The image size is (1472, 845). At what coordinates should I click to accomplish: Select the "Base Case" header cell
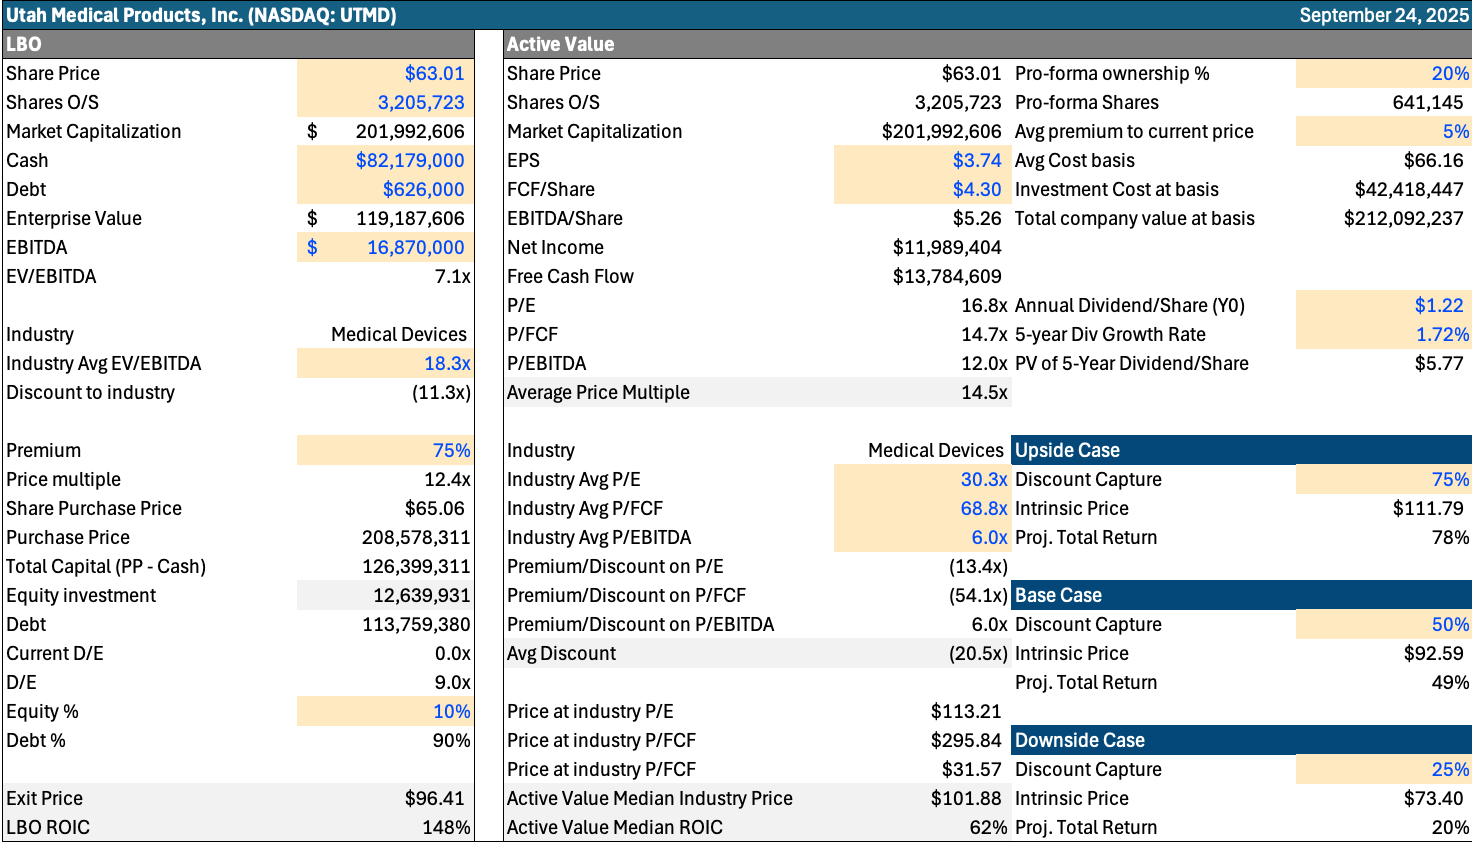click(x=1241, y=595)
